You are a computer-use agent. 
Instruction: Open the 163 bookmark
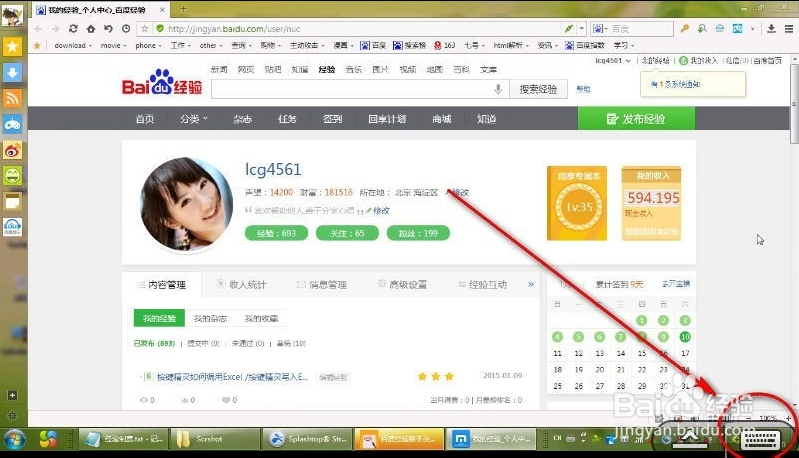coord(444,45)
